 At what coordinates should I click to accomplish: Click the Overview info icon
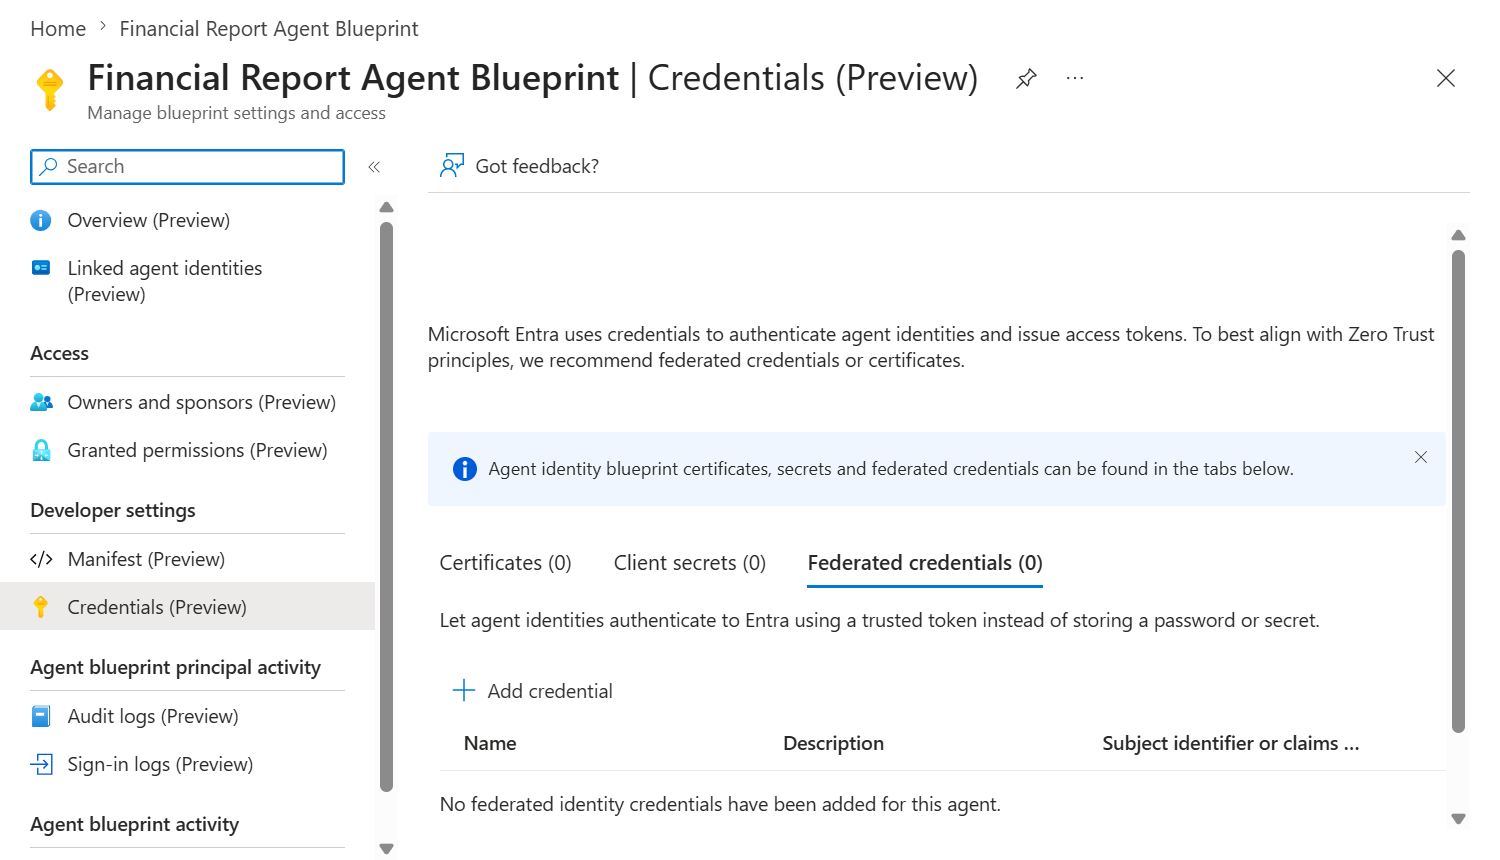point(41,220)
